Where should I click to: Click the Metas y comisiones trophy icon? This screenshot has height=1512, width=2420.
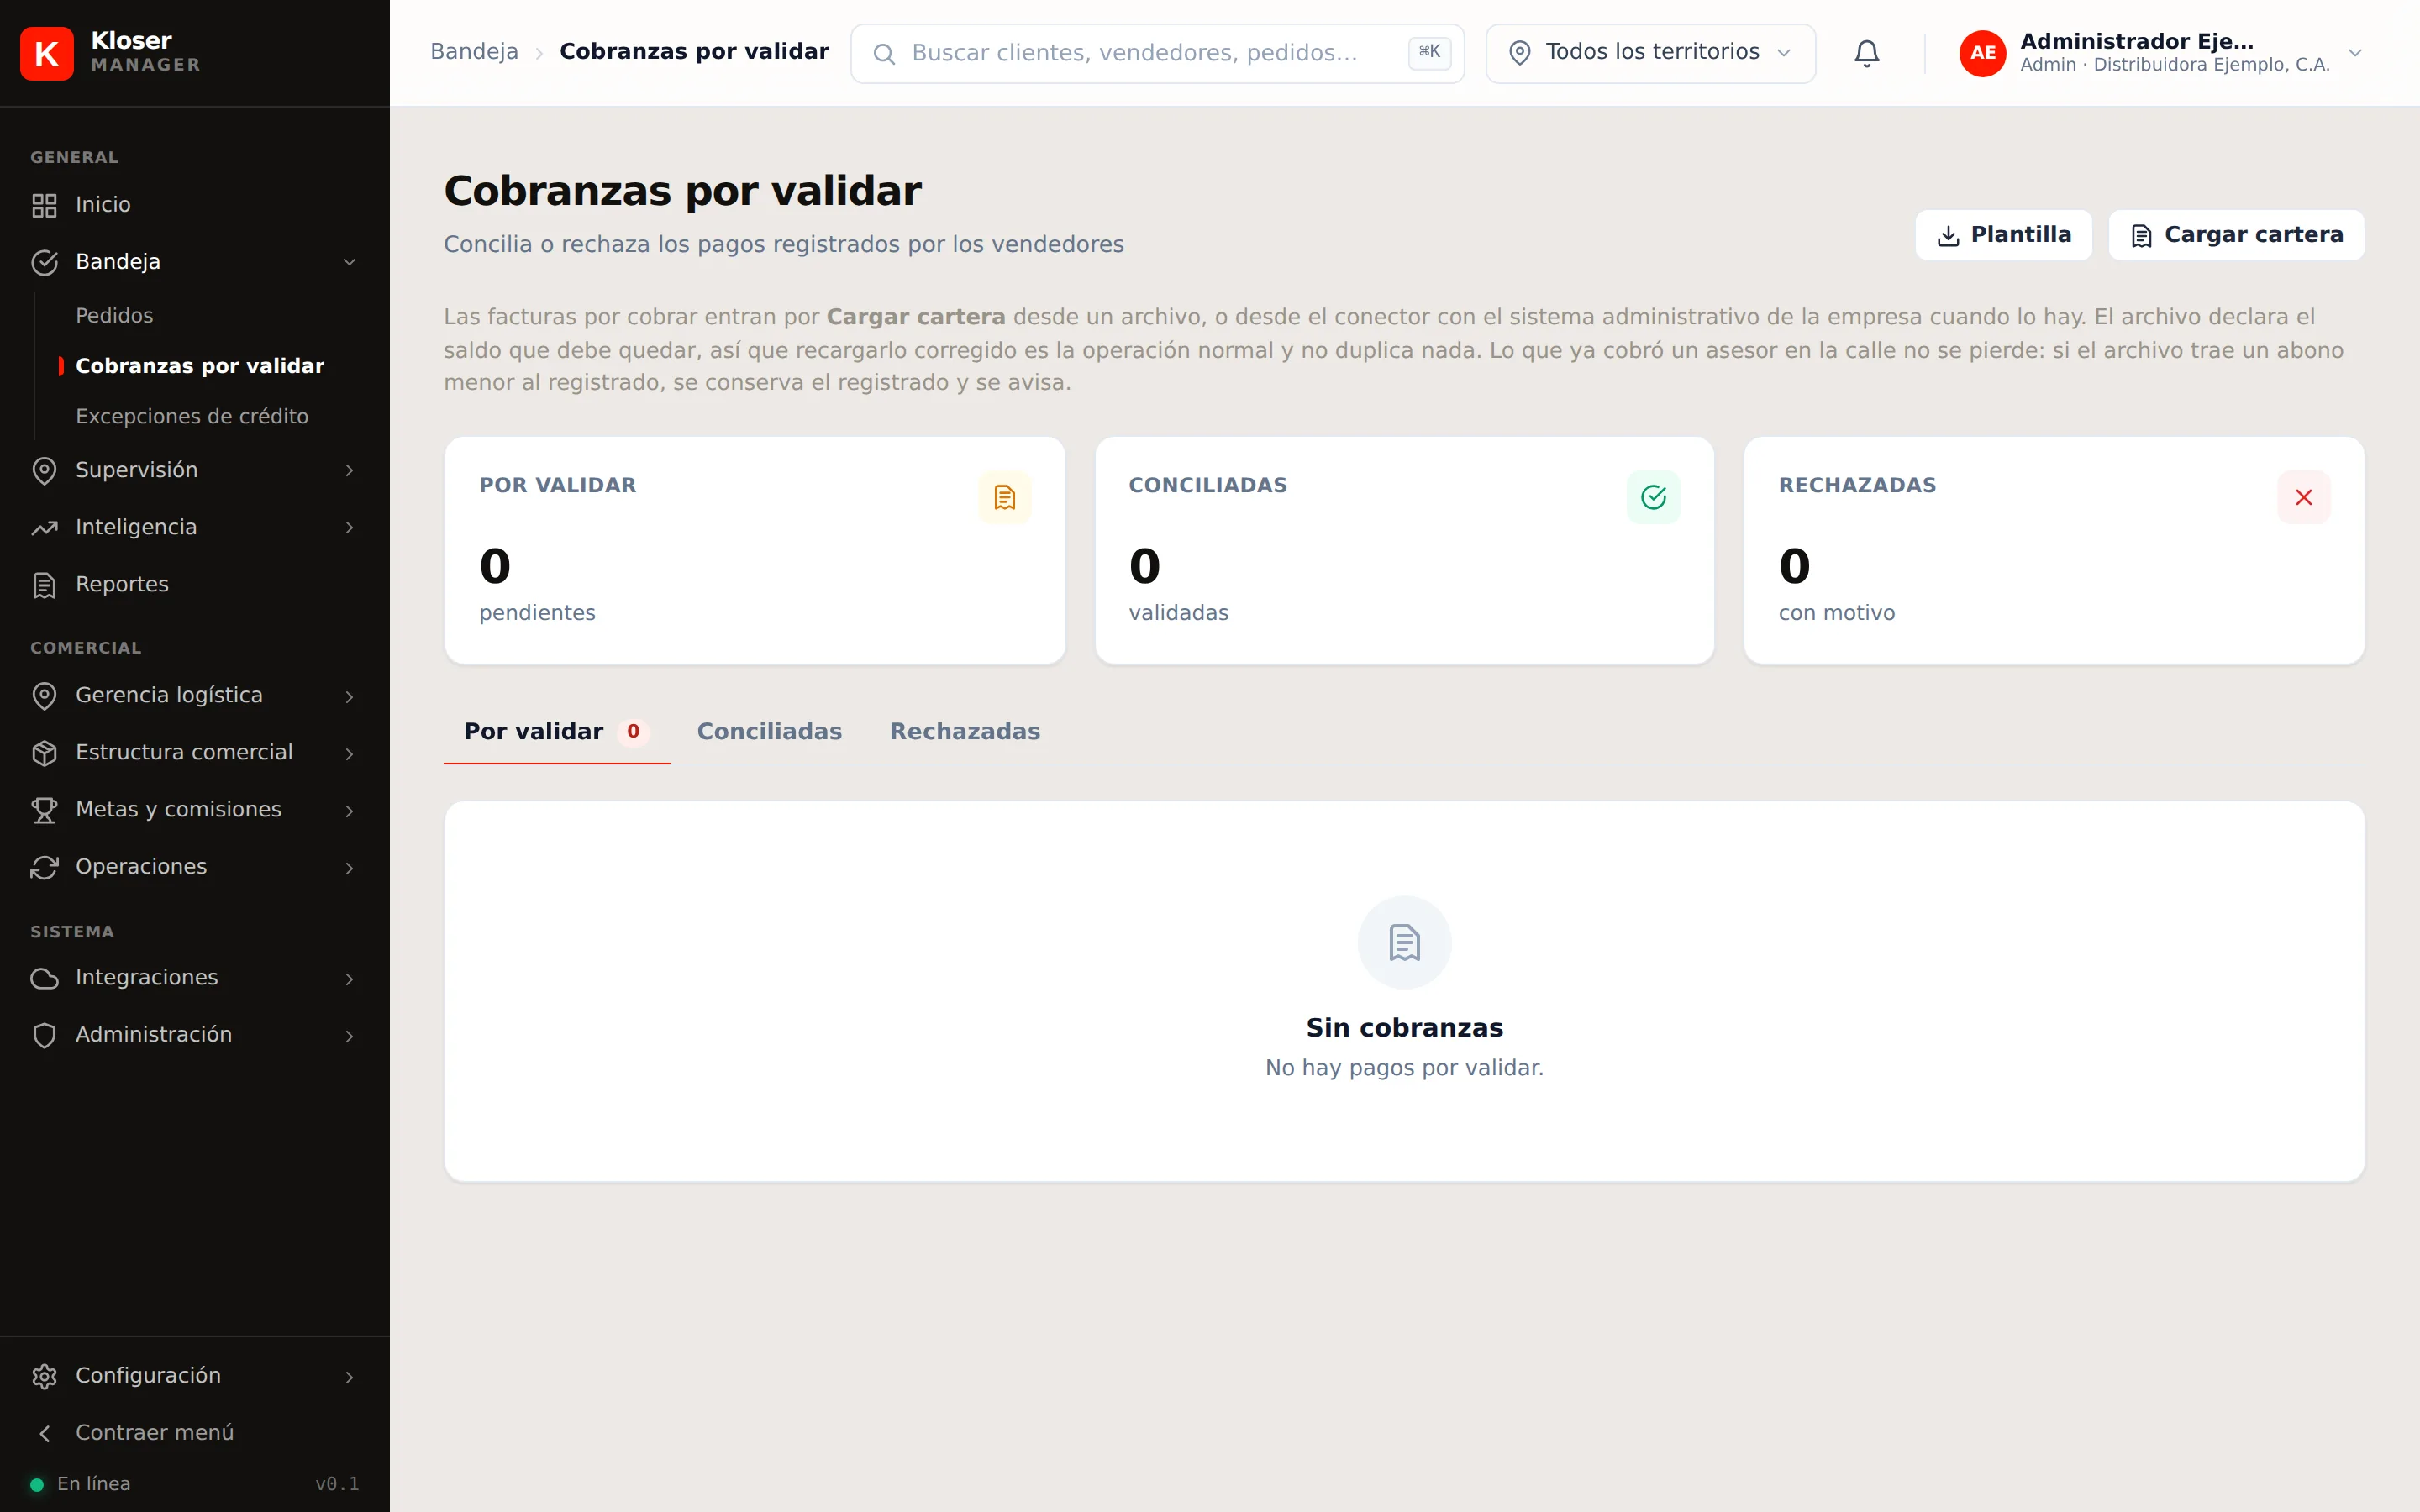click(44, 810)
